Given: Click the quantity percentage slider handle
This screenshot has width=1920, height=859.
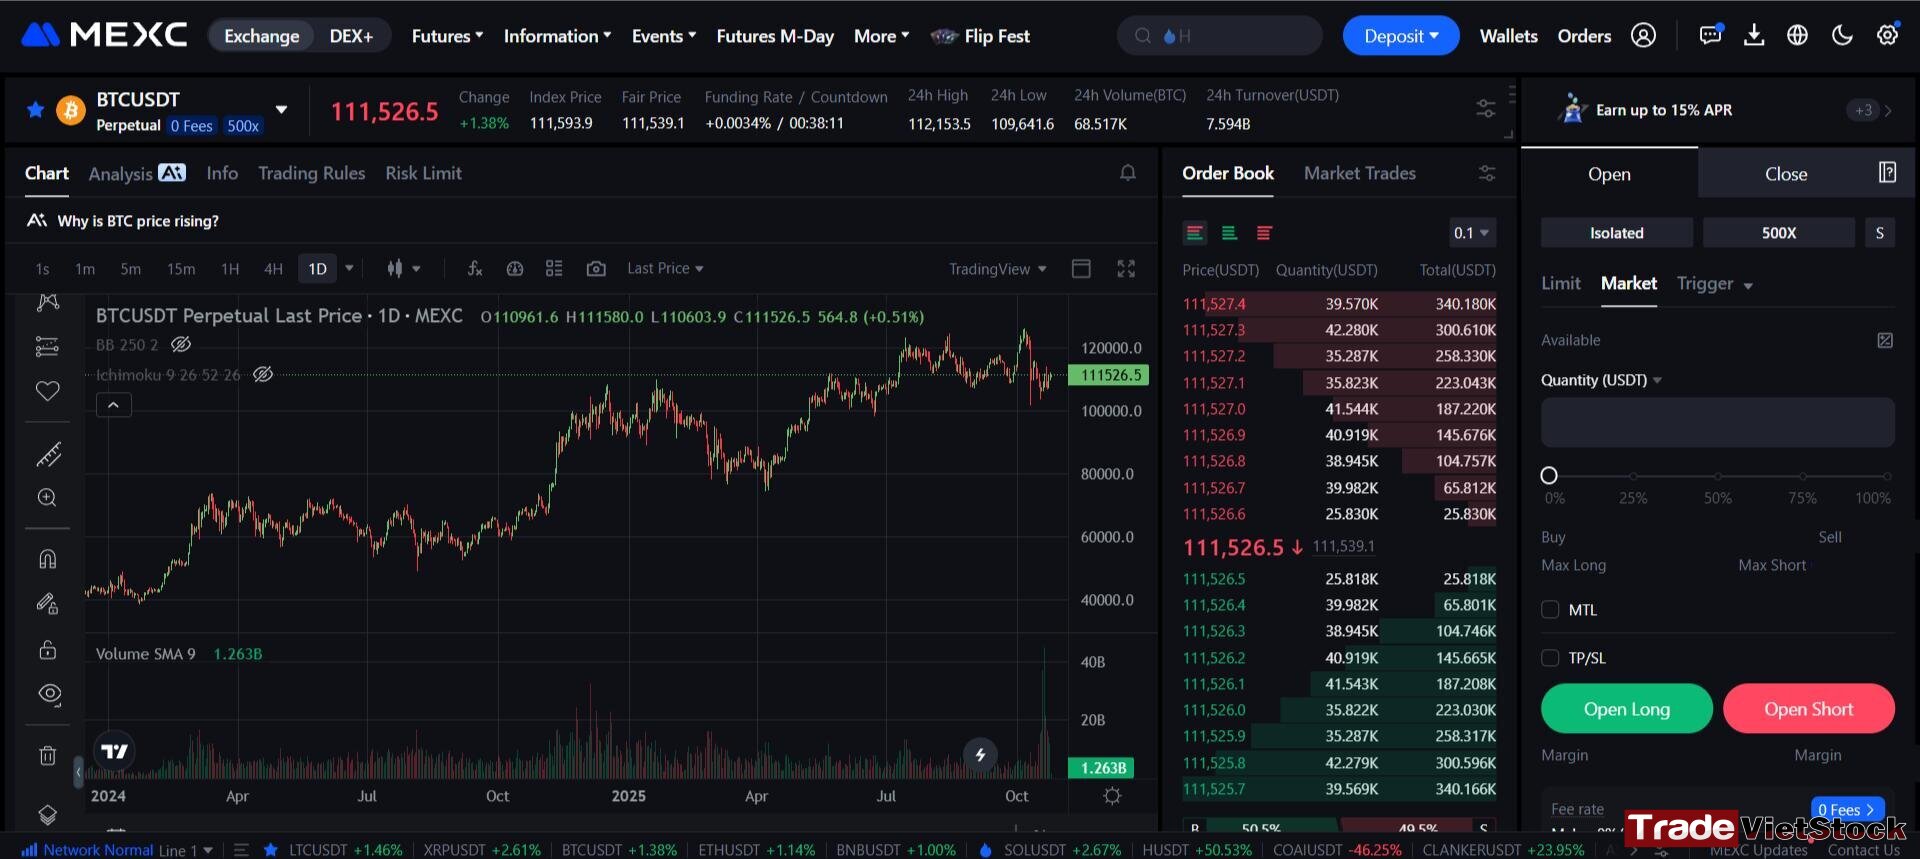Looking at the screenshot, I should pyautogui.click(x=1549, y=475).
